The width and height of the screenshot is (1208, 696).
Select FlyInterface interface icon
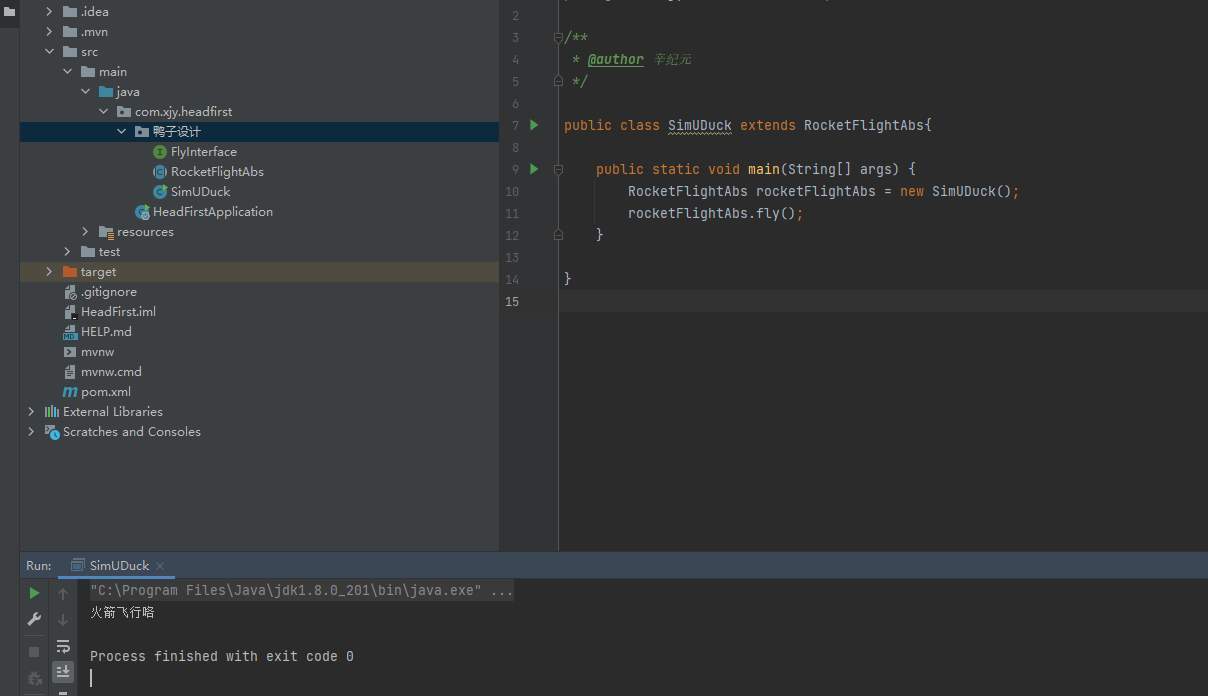coord(160,152)
